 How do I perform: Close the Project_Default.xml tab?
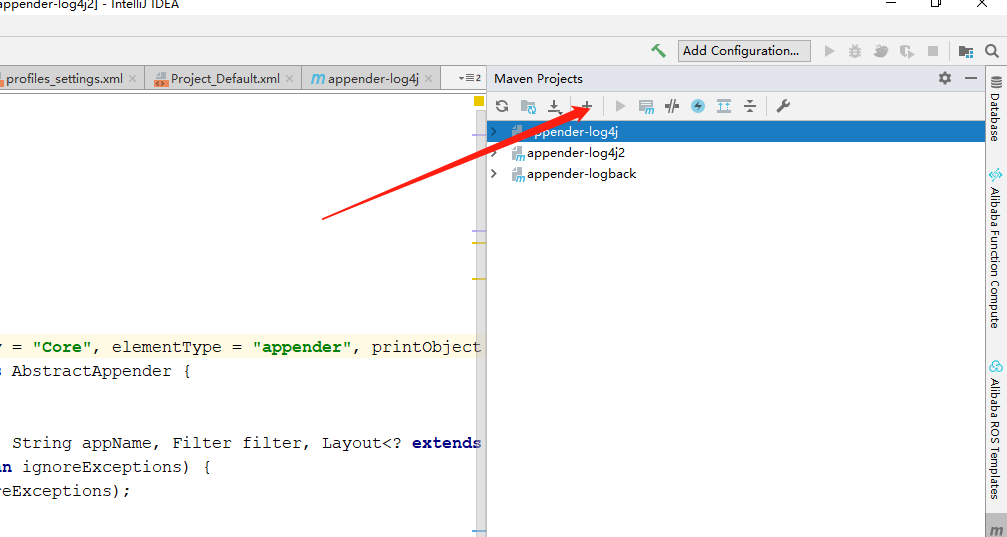tap(290, 78)
